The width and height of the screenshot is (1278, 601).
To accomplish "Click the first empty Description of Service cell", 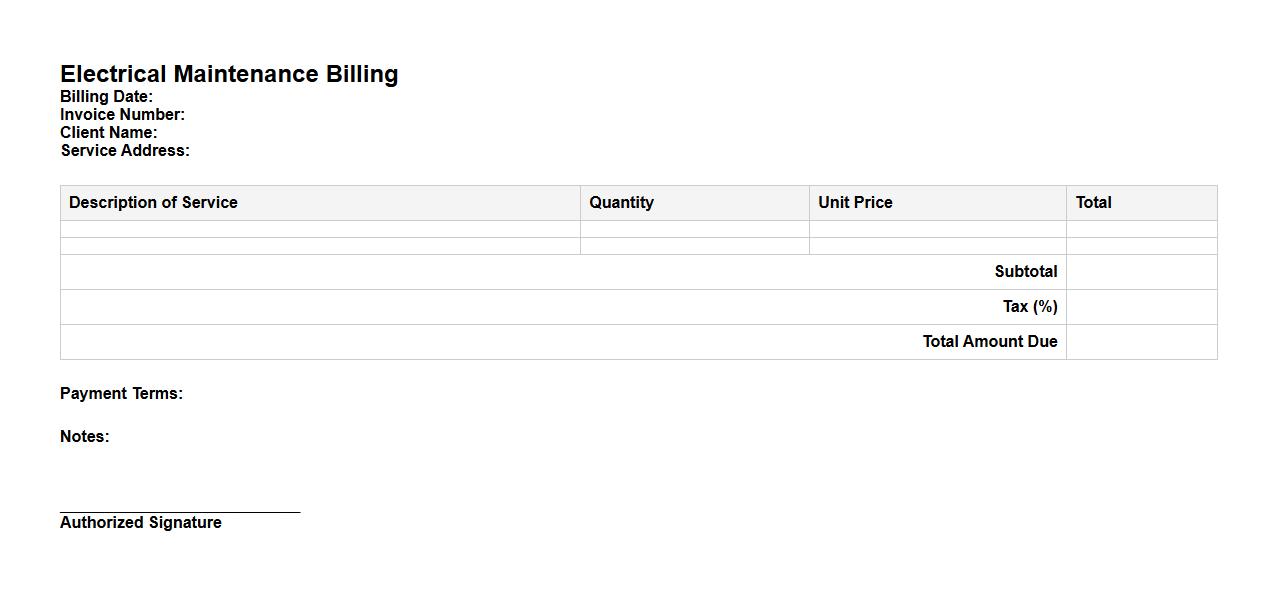I will 320,229.
